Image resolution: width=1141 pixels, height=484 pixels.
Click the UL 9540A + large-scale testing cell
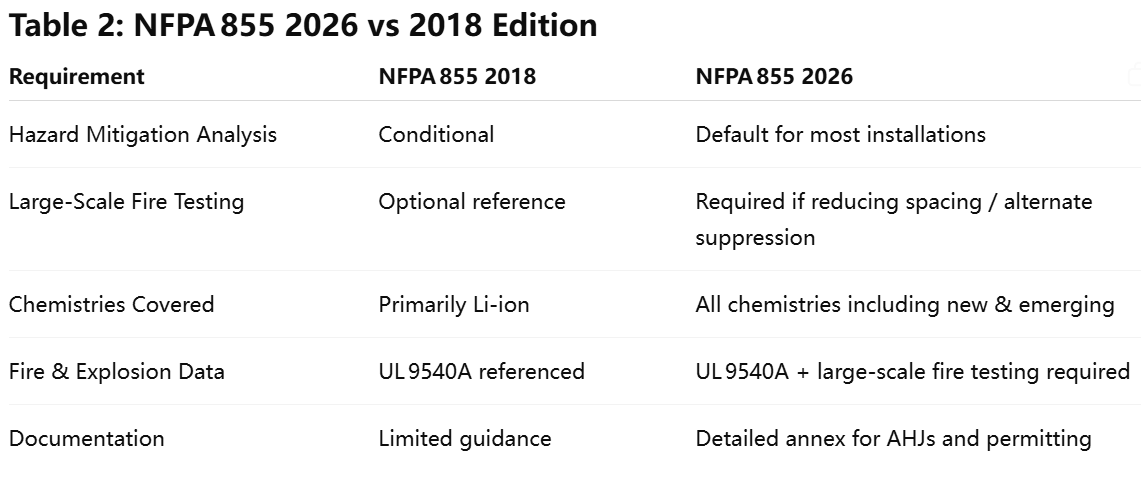pos(912,372)
